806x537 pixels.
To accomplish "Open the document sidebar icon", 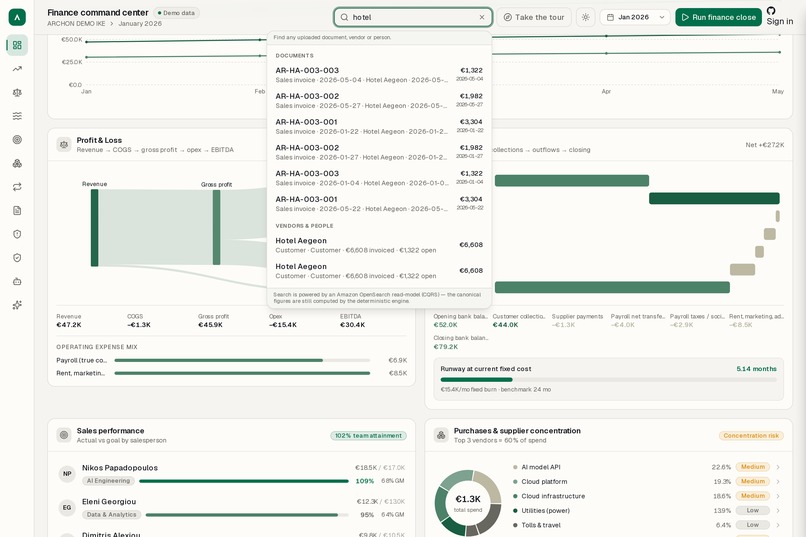I will [17, 211].
